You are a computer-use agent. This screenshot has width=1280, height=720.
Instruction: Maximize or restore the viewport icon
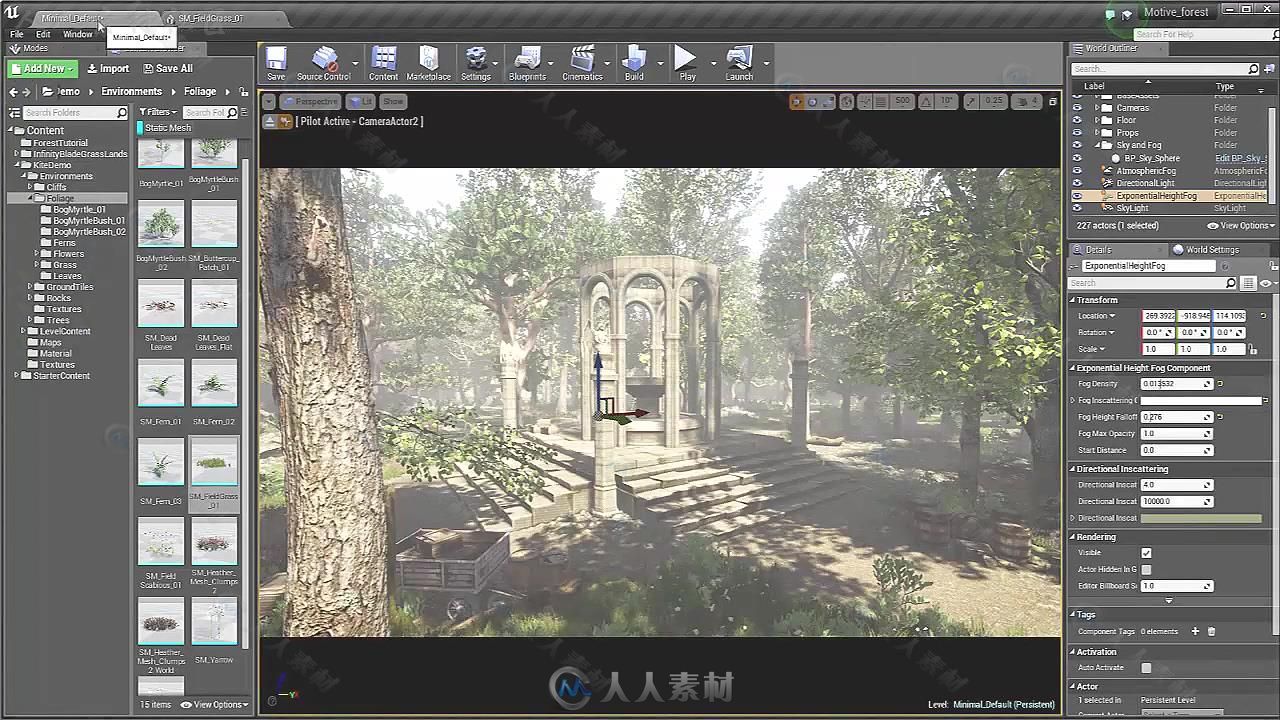click(x=1053, y=101)
